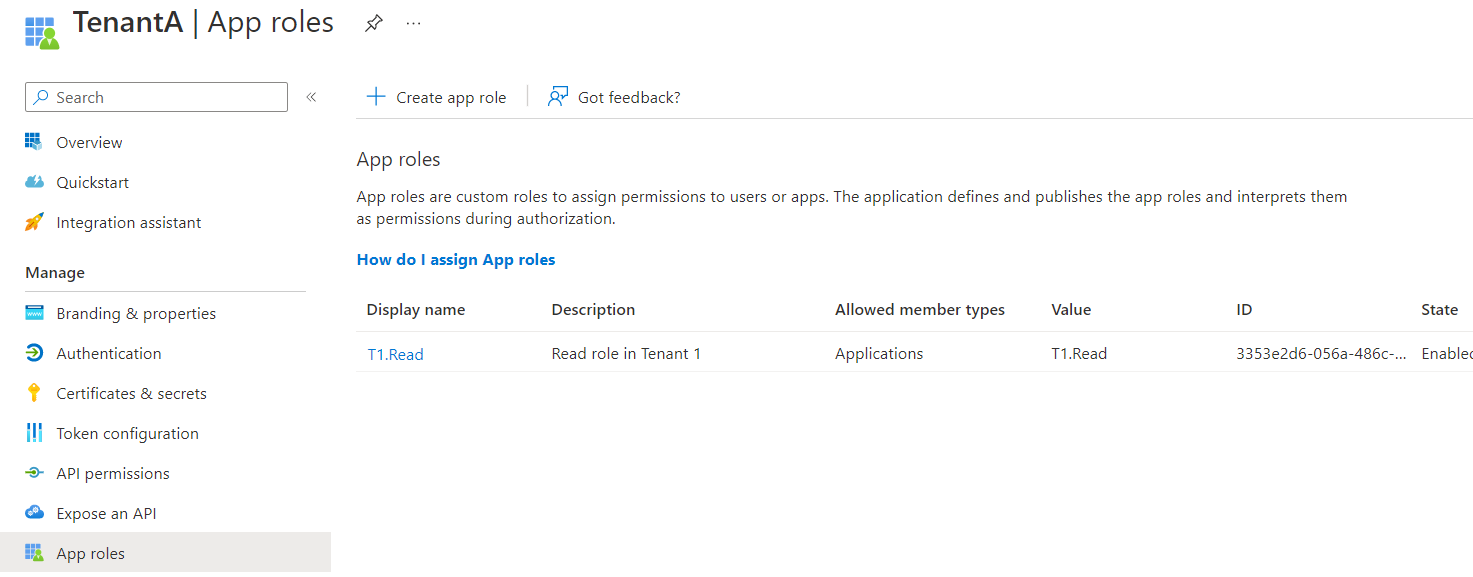This screenshot has width=1473, height=577.
Task: Collapse the sidebar with the double chevron
Action: click(311, 97)
